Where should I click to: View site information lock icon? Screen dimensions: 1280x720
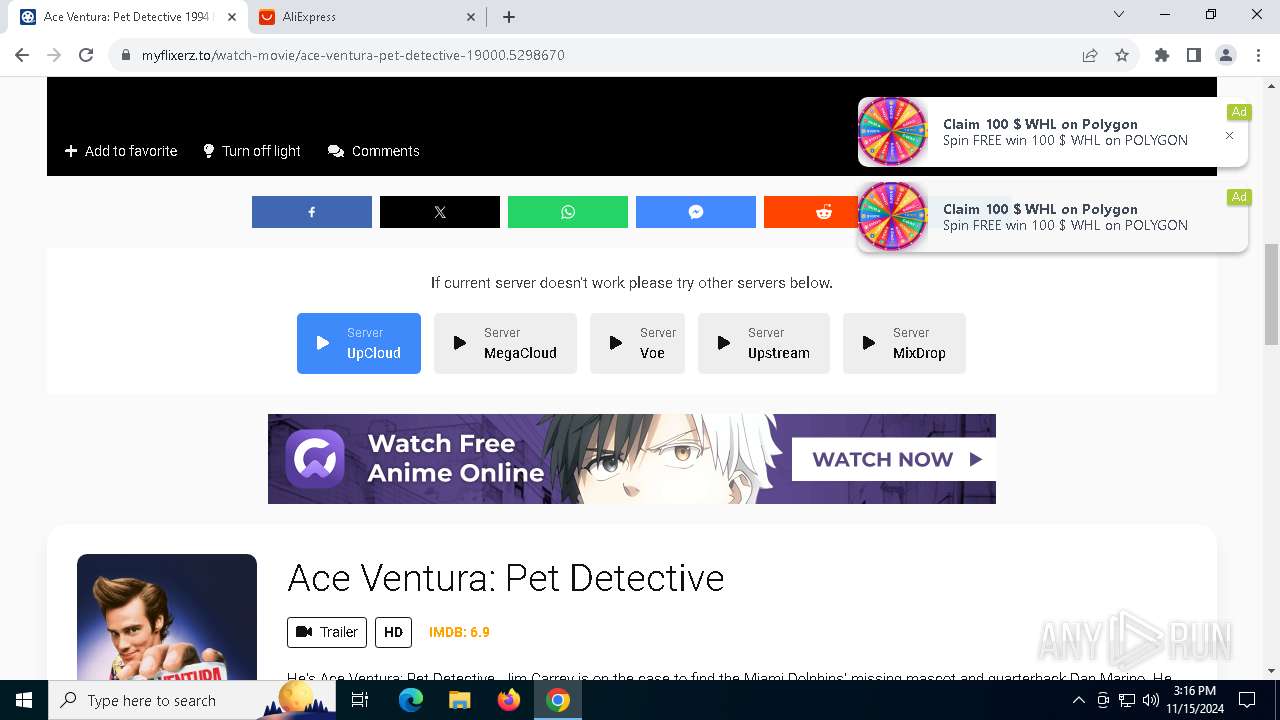[x=125, y=55]
